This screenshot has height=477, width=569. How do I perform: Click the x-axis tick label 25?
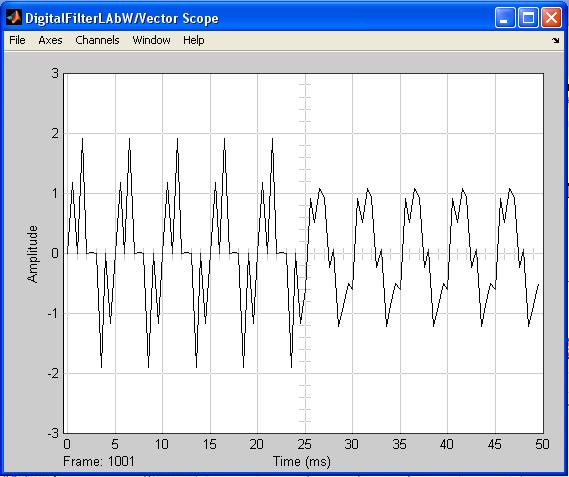click(x=304, y=444)
